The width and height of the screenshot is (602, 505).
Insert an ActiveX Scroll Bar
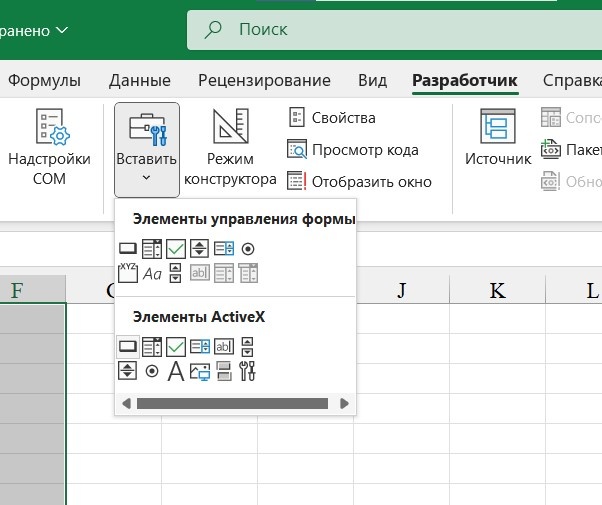click(x=247, y=347)
